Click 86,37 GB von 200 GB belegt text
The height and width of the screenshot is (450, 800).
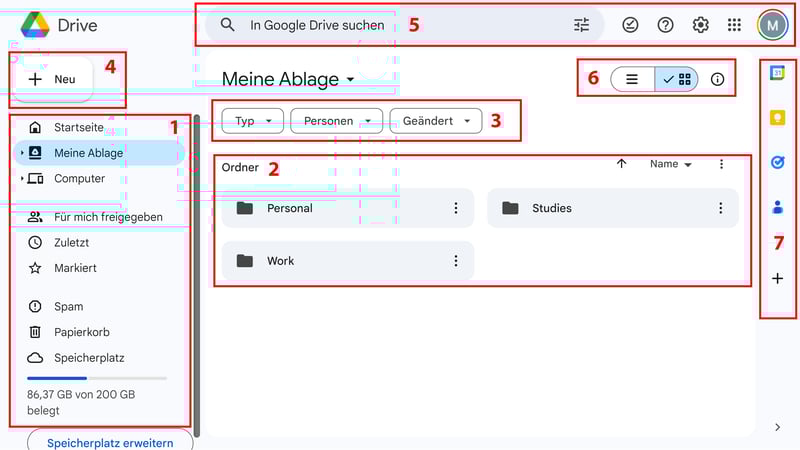click(81, 402)
